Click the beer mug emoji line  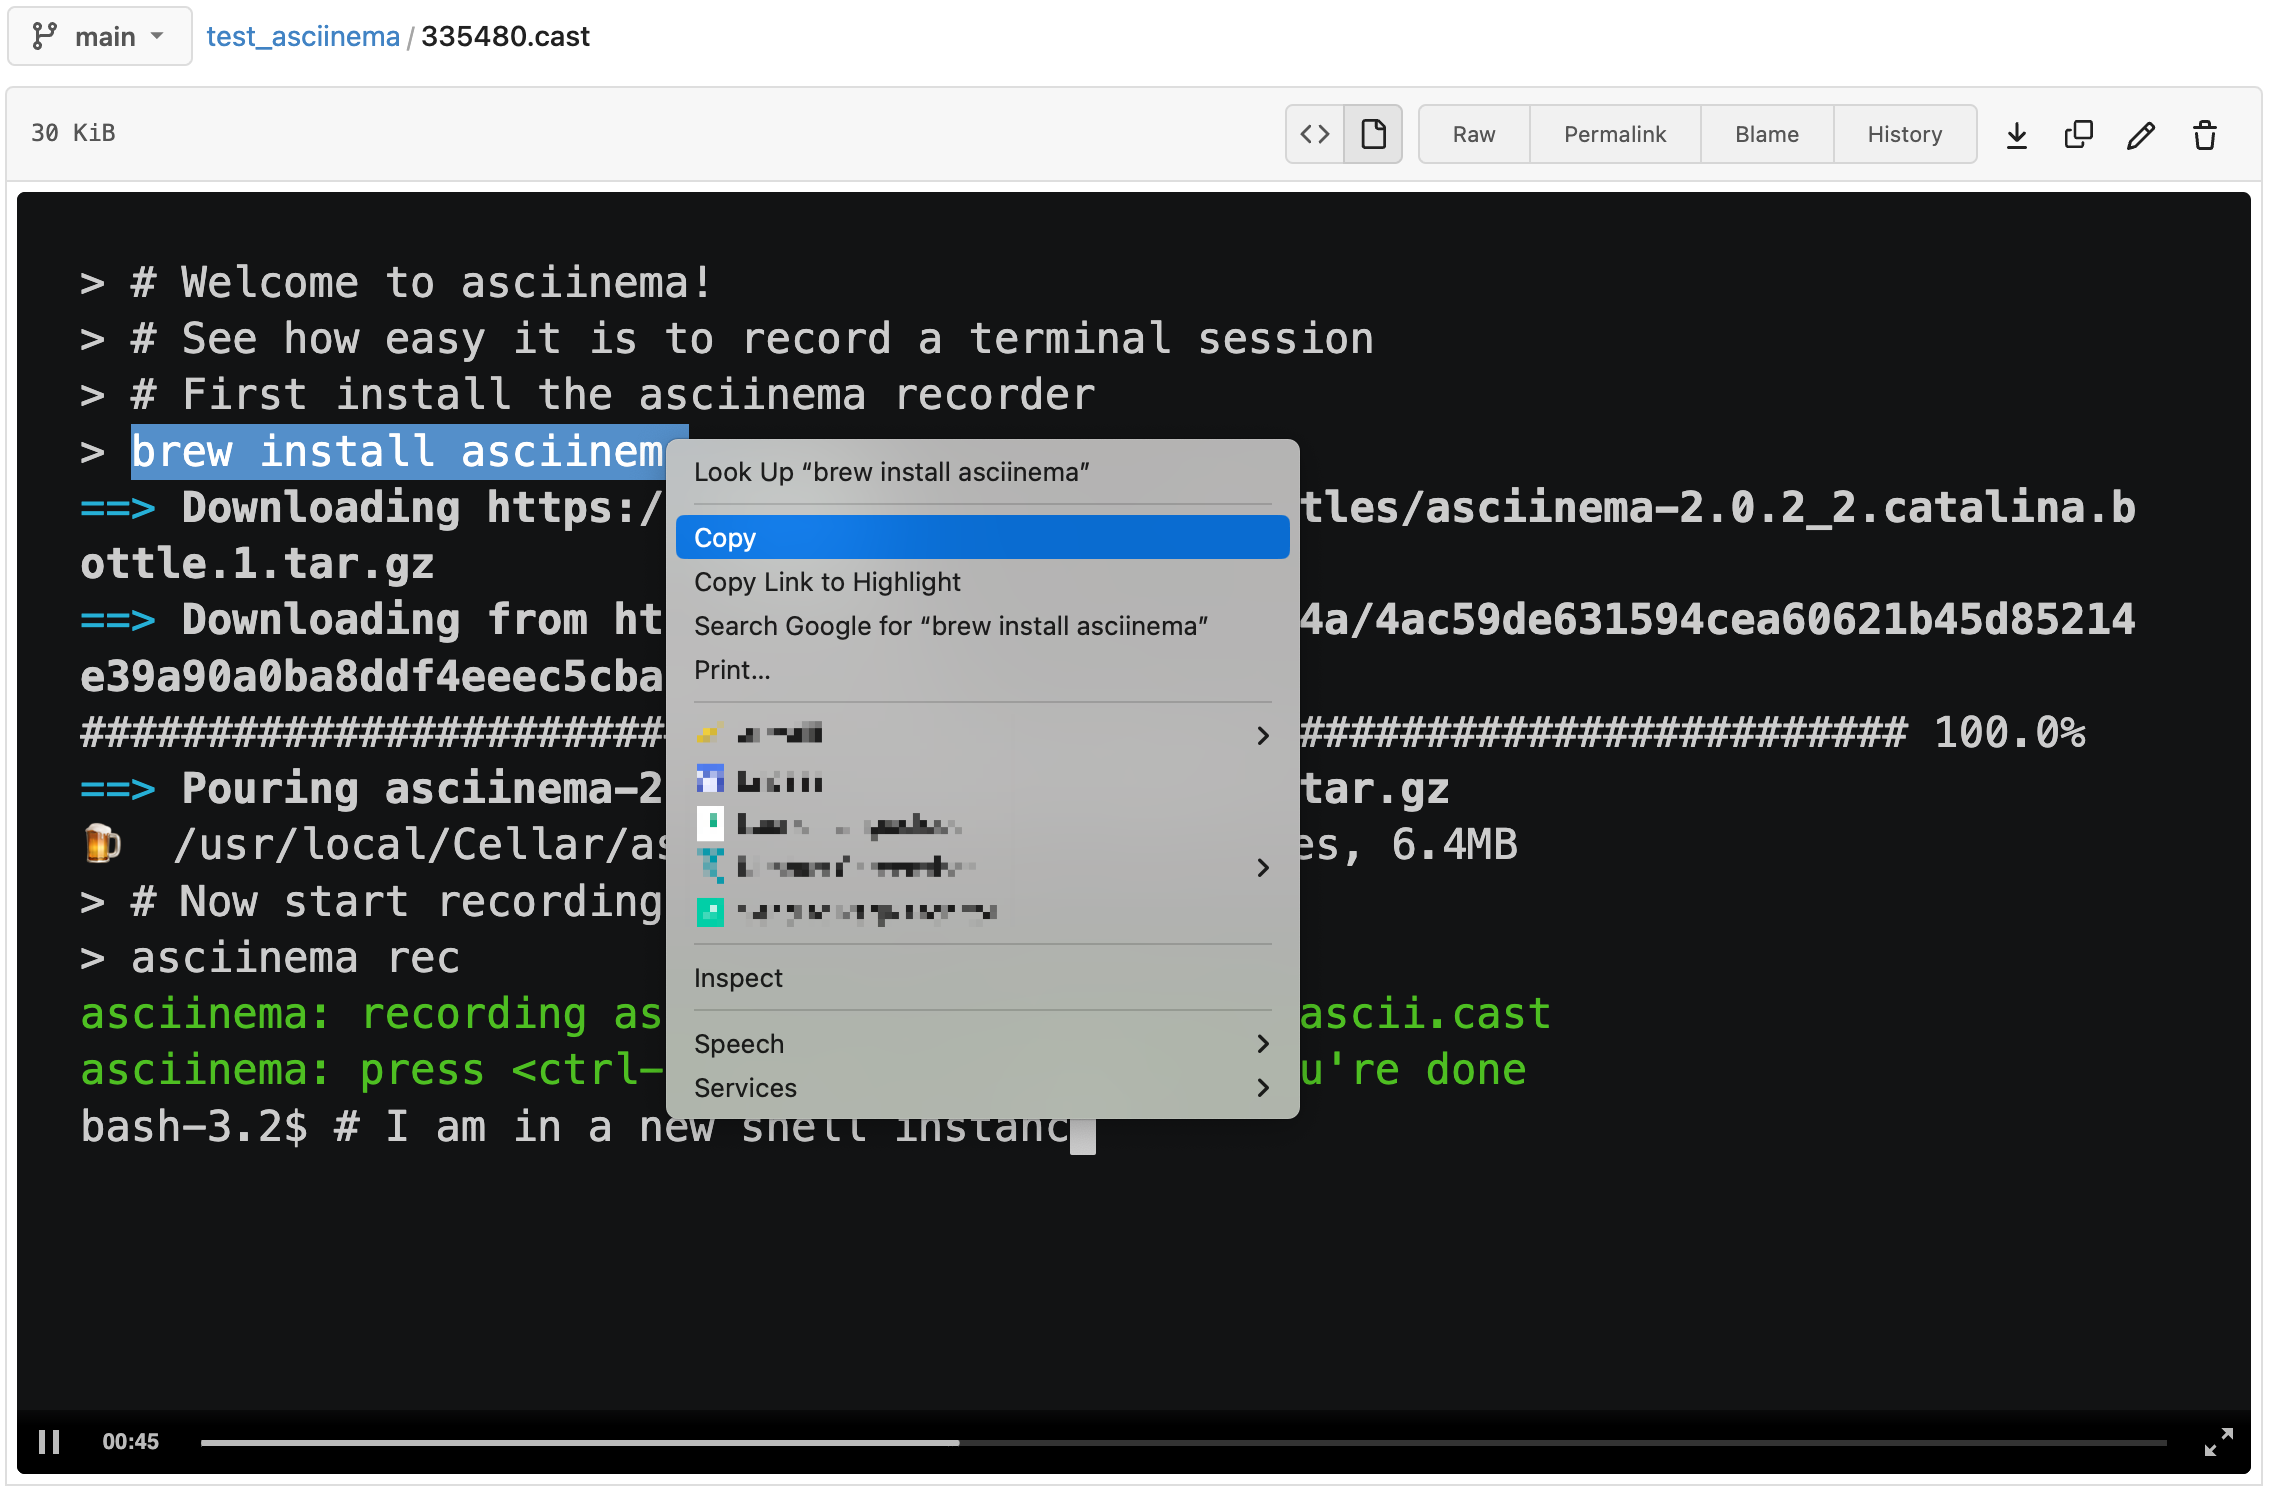[x=373, y=845]
